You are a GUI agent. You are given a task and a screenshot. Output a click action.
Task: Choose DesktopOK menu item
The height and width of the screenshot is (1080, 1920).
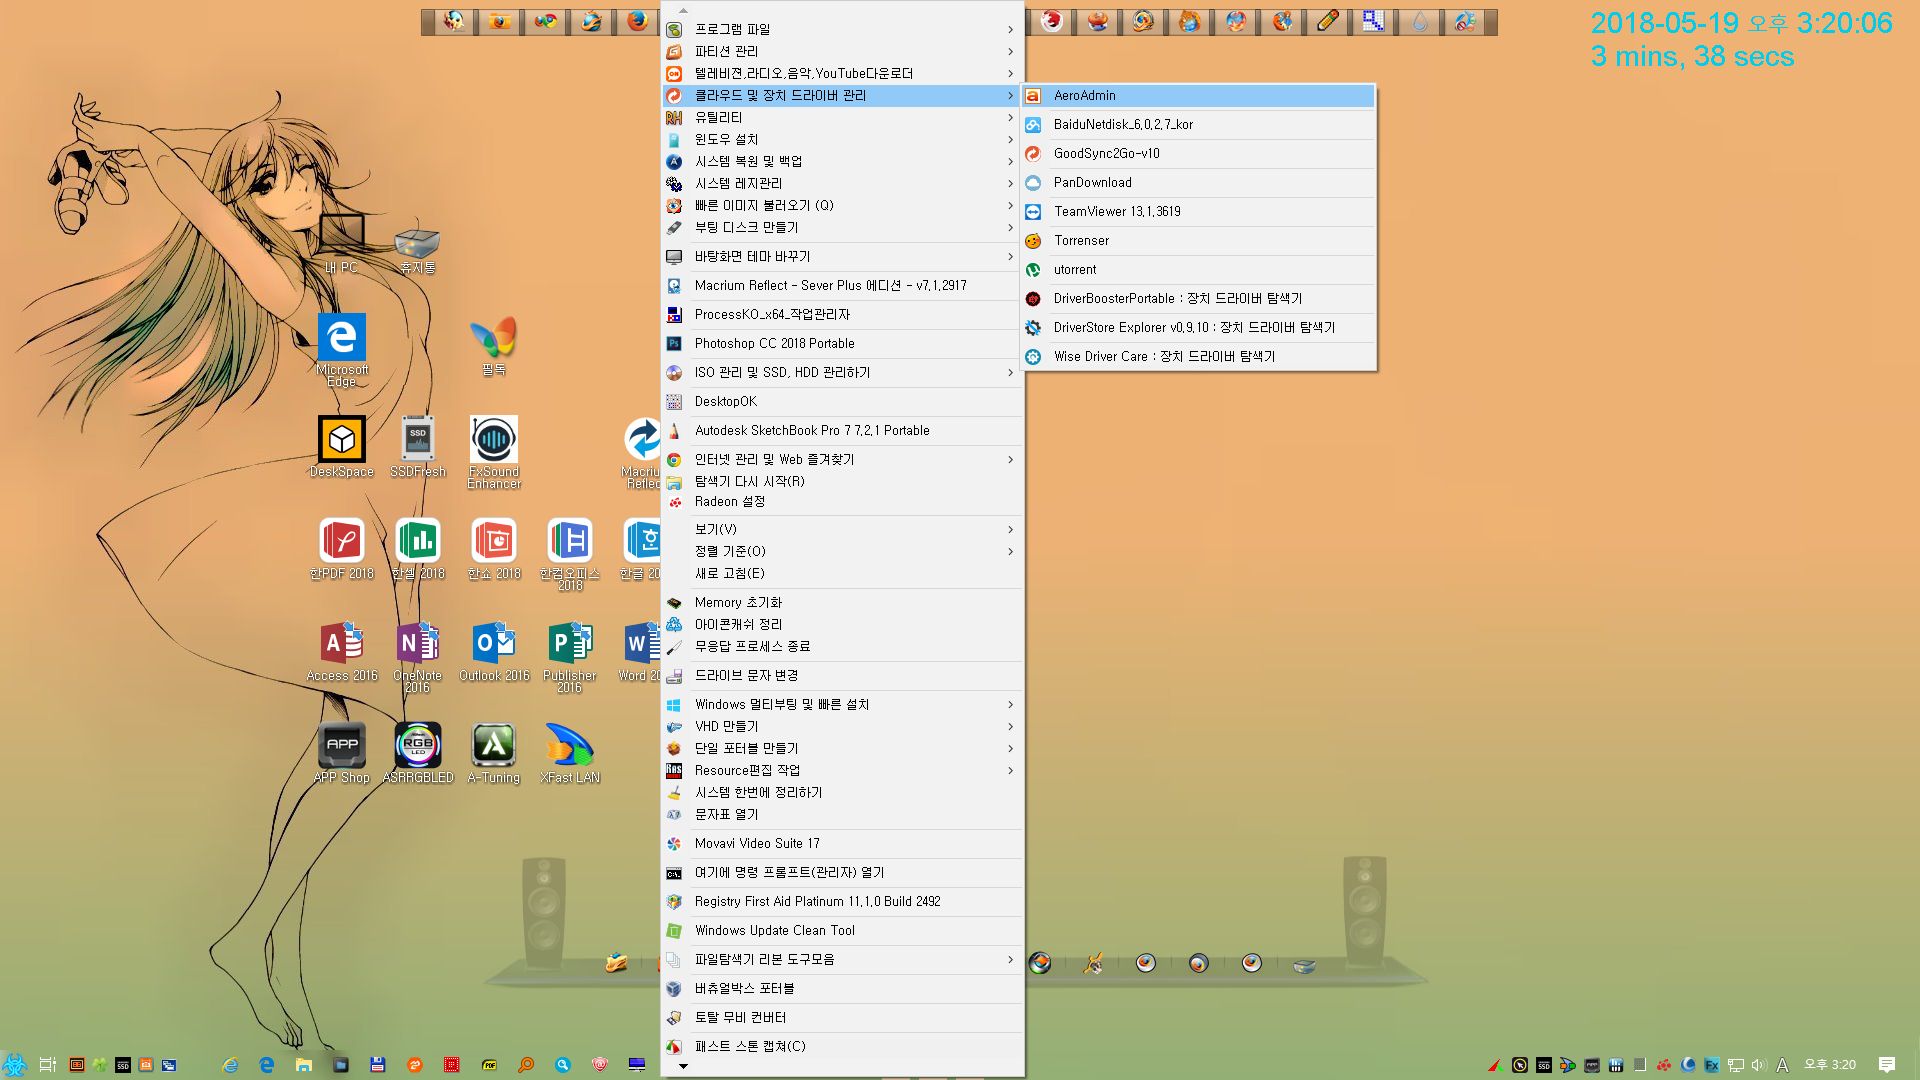(842, 401)
